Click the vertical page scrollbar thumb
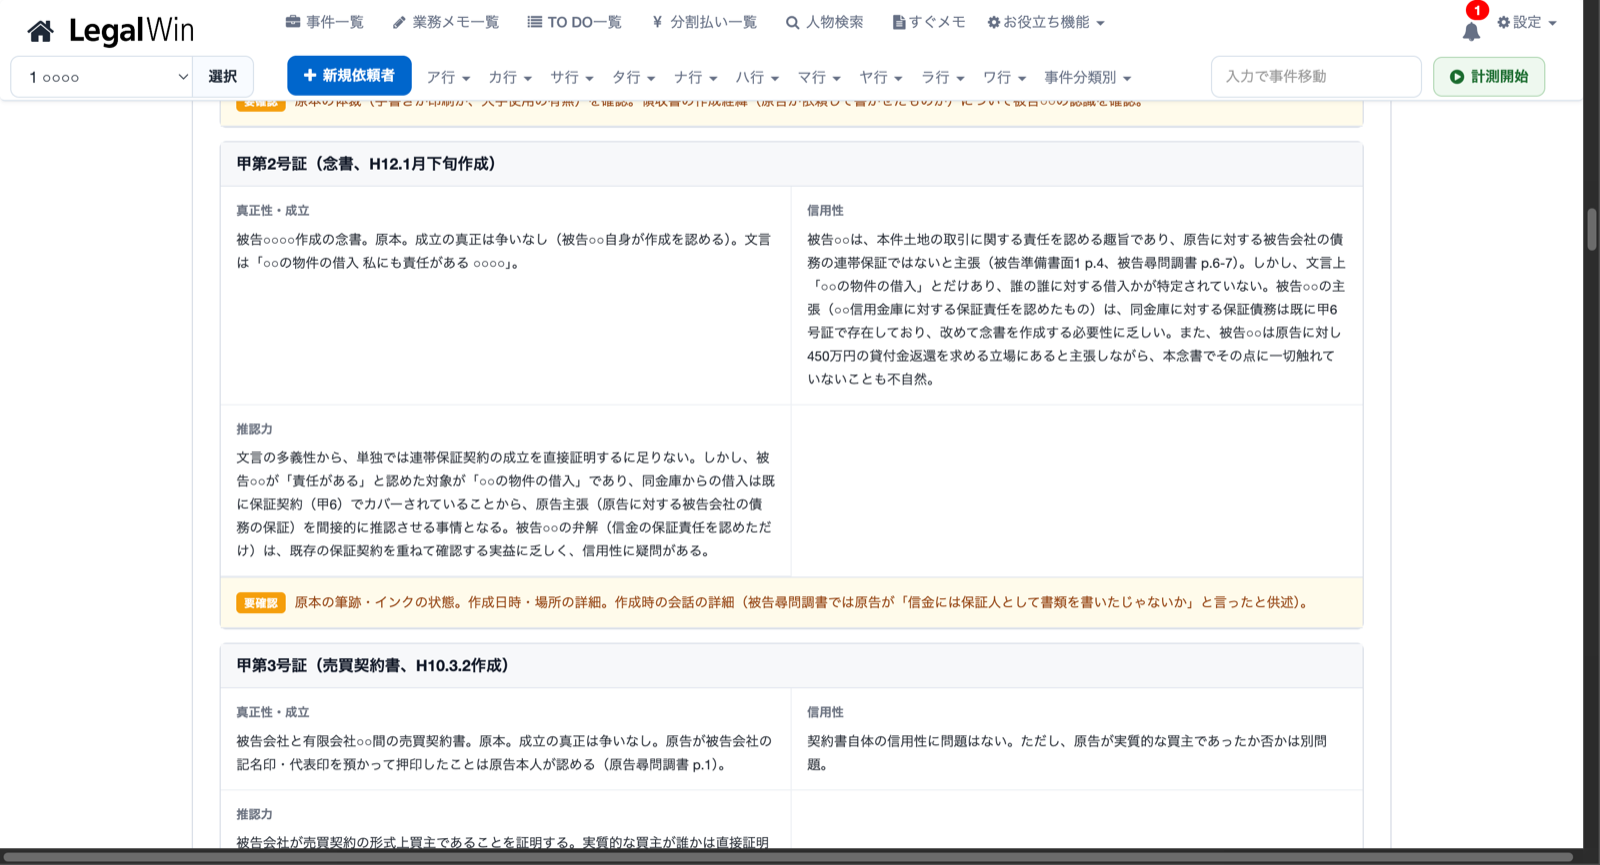1600x865 pixels. (1592, 229)
